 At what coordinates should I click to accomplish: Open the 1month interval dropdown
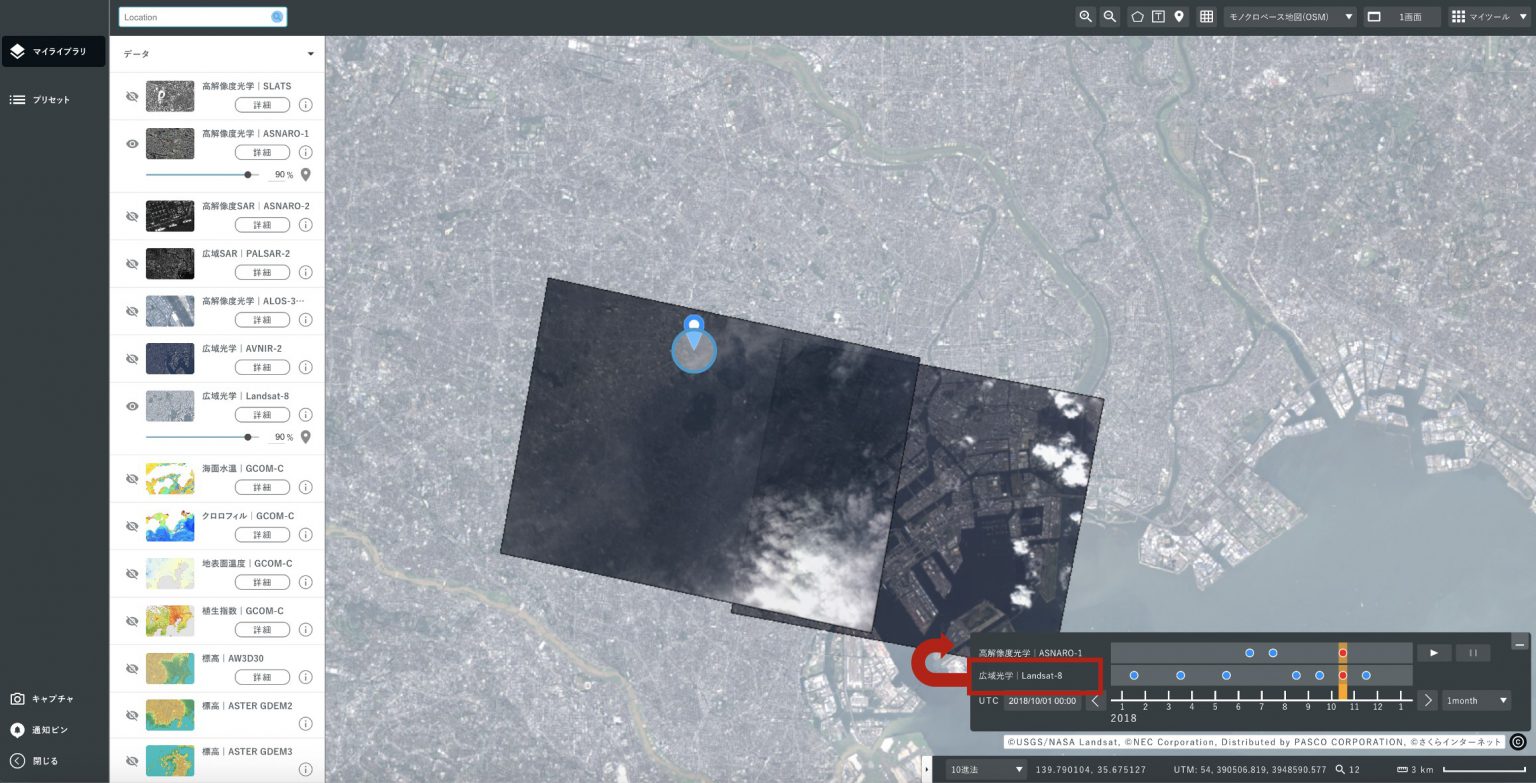[1476, 700]
